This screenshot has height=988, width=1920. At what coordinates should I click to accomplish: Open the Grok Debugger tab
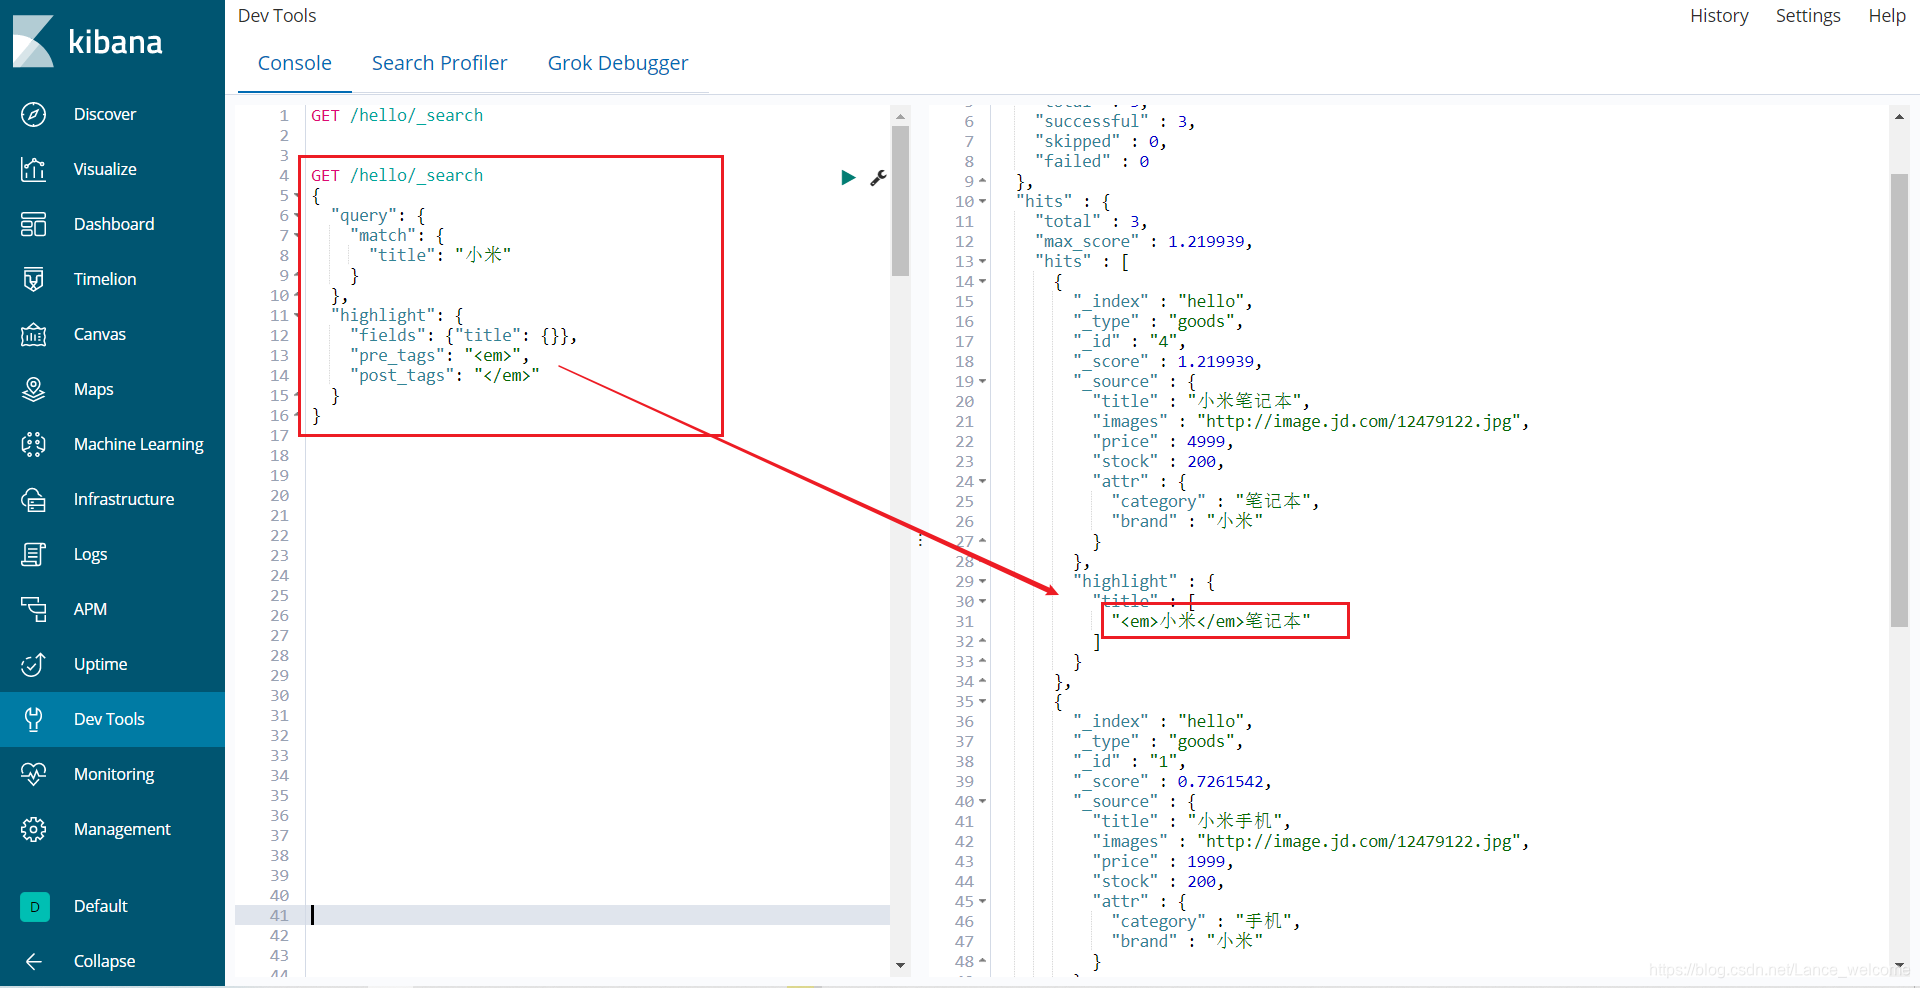tap(617, 62)
